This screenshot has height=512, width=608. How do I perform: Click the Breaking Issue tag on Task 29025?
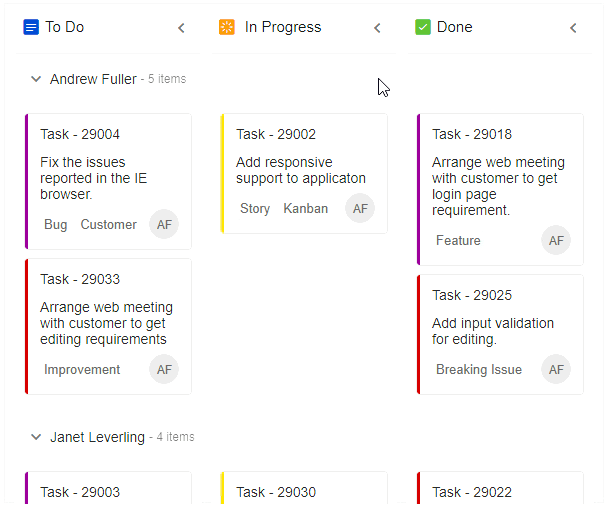479,370
